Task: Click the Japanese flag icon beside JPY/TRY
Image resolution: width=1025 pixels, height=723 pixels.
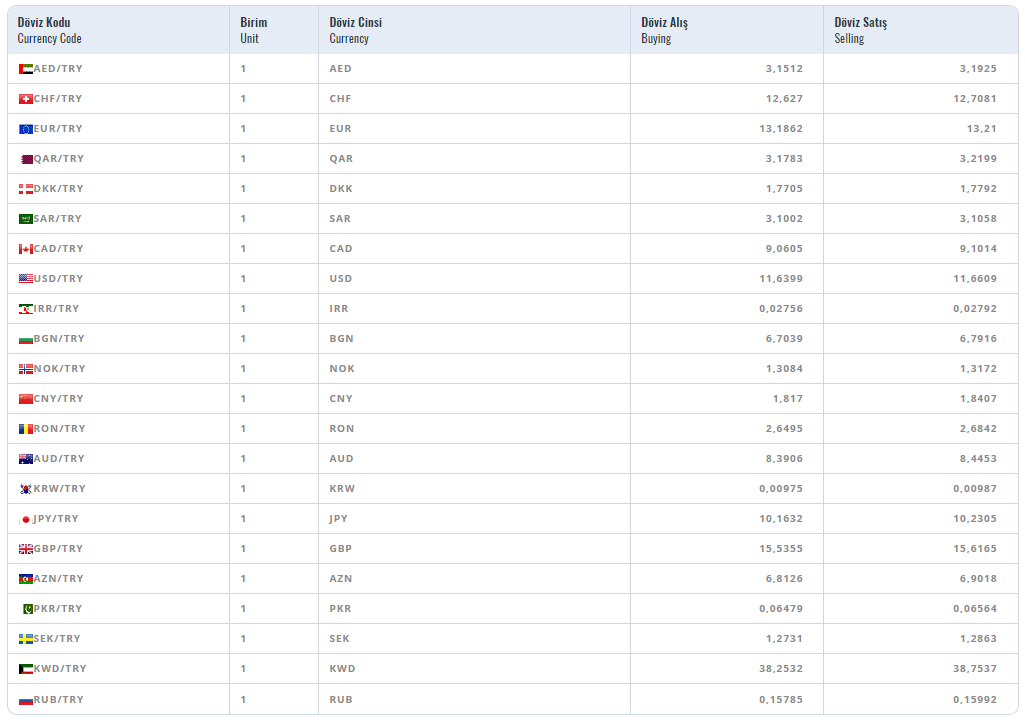Action: pyautogui.click(x=25, y=519)
